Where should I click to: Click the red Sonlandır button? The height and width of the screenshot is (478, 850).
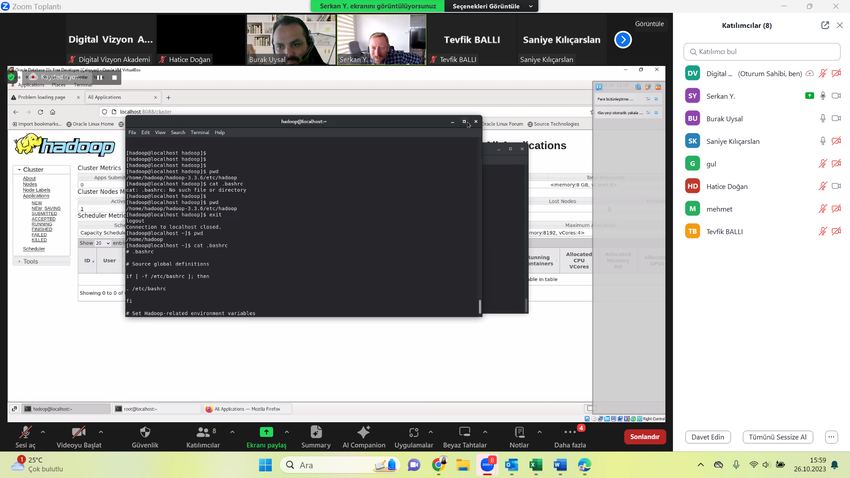coord(645,437)
